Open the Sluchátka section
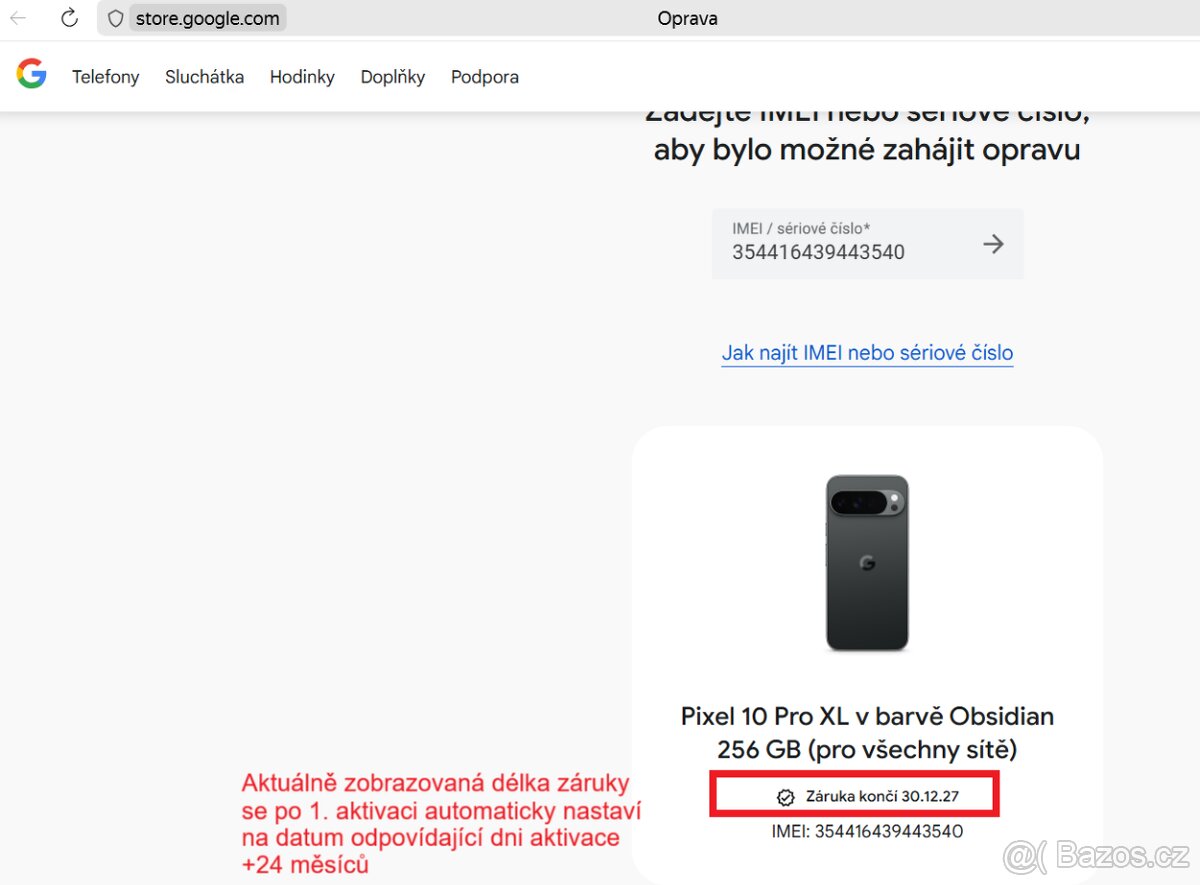This screenshot has height=885, width=1200. pos(204,76)
